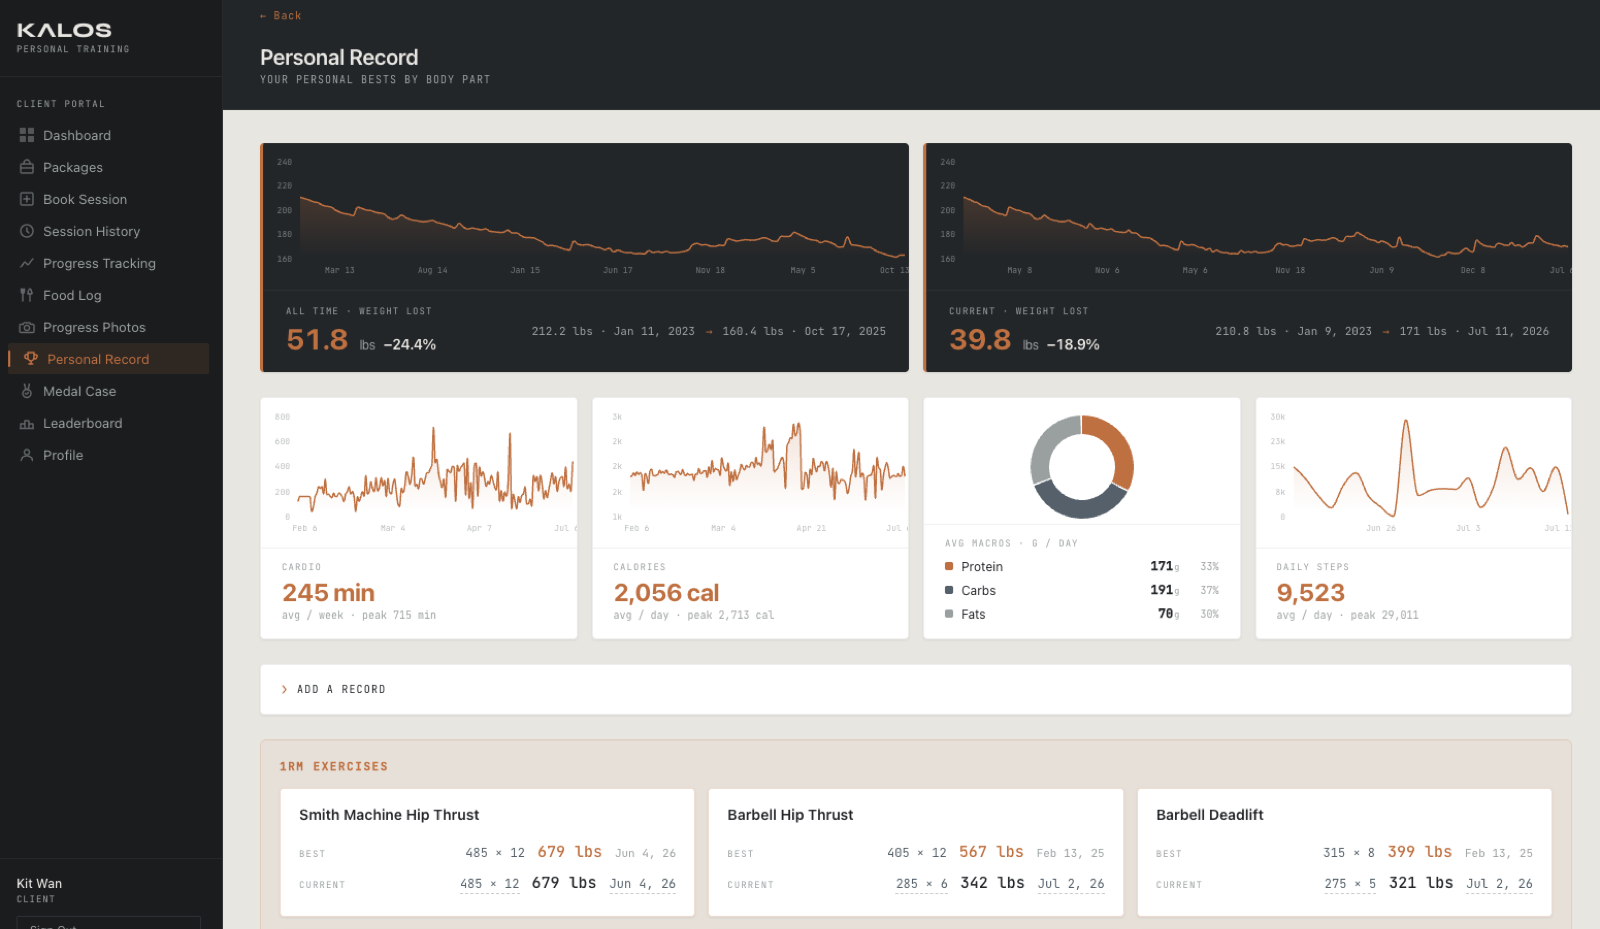Image resolution: width=1600 pixels, height=929 pixels.
Task: Click the Book Session plus icon
Action: 27,199
